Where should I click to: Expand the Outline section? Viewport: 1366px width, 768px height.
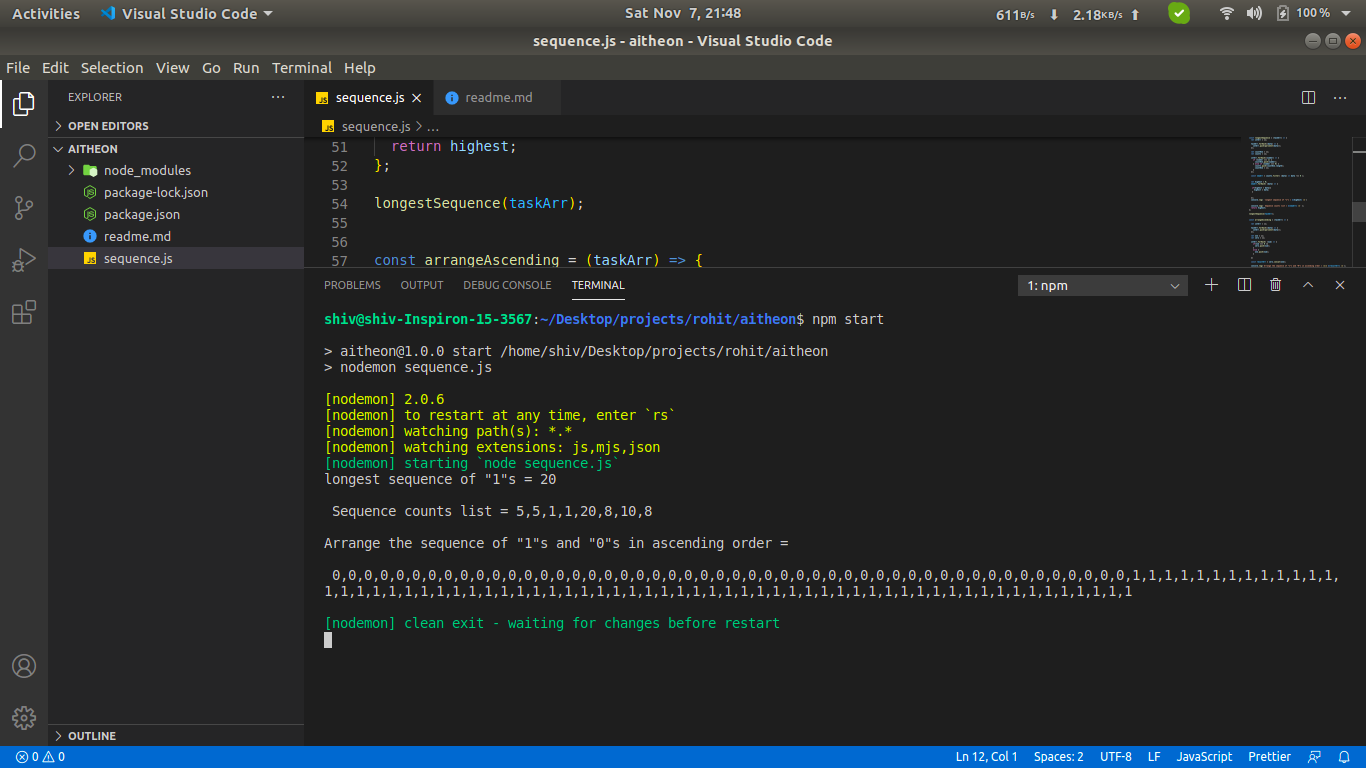176,735
